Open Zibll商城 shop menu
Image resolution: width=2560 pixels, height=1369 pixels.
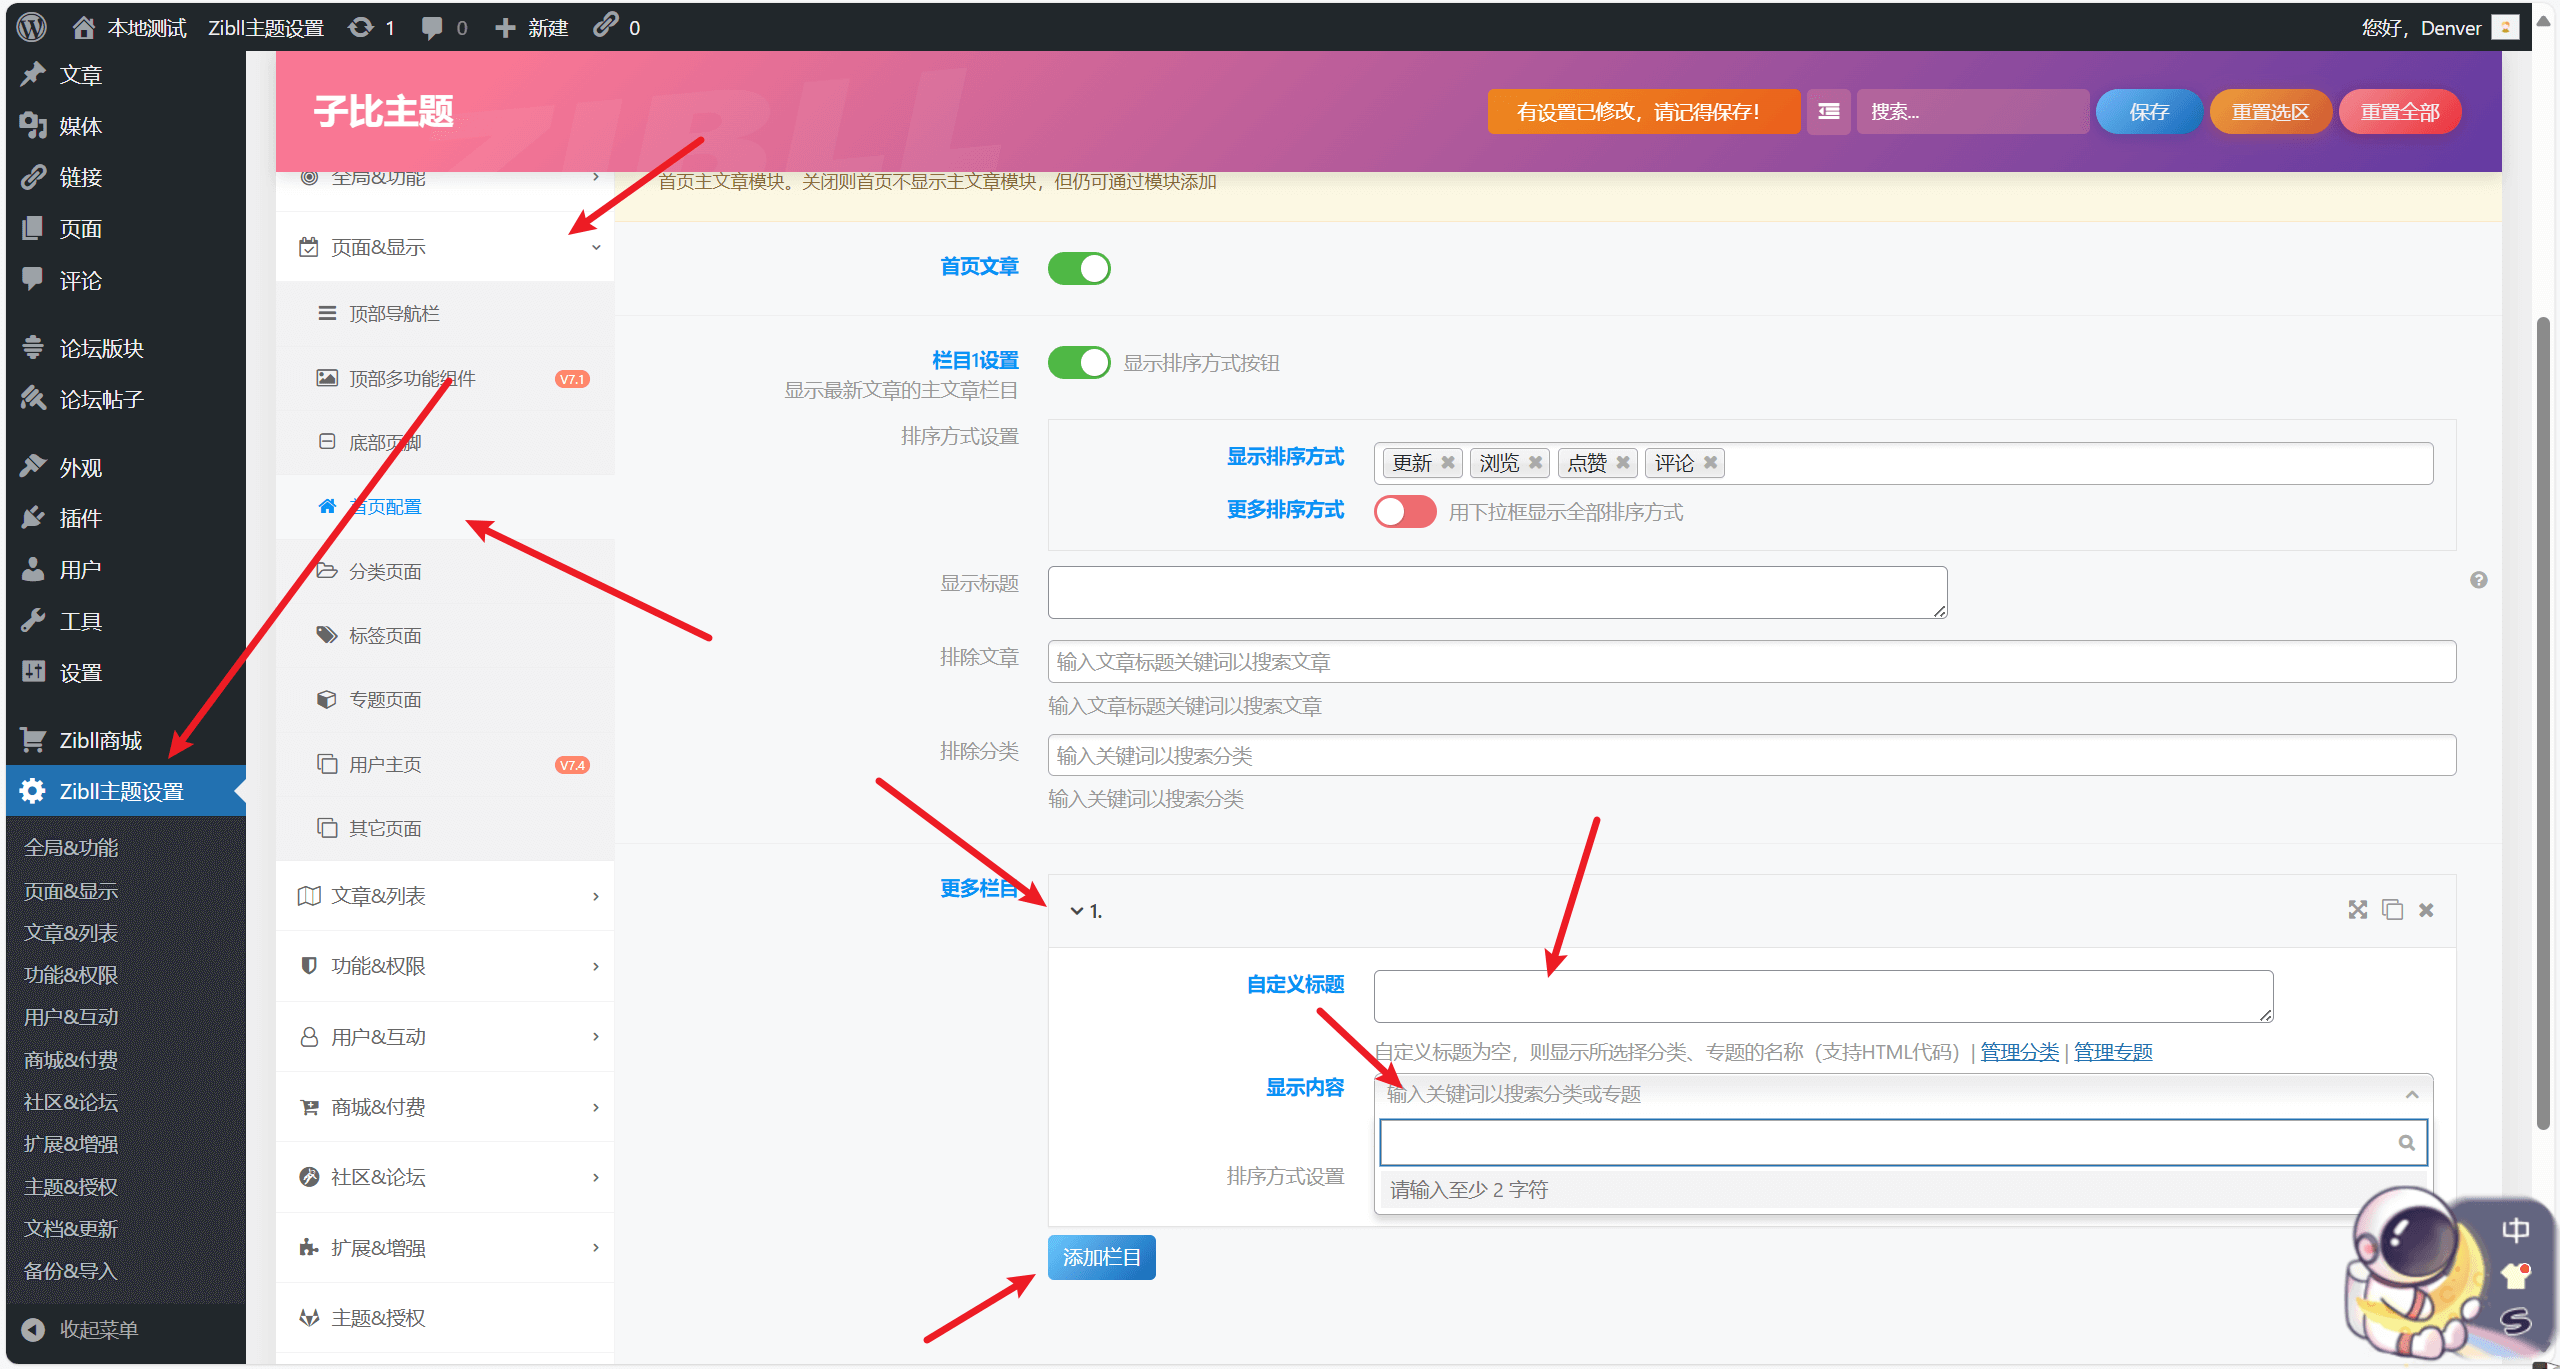(x=126, y=740)
